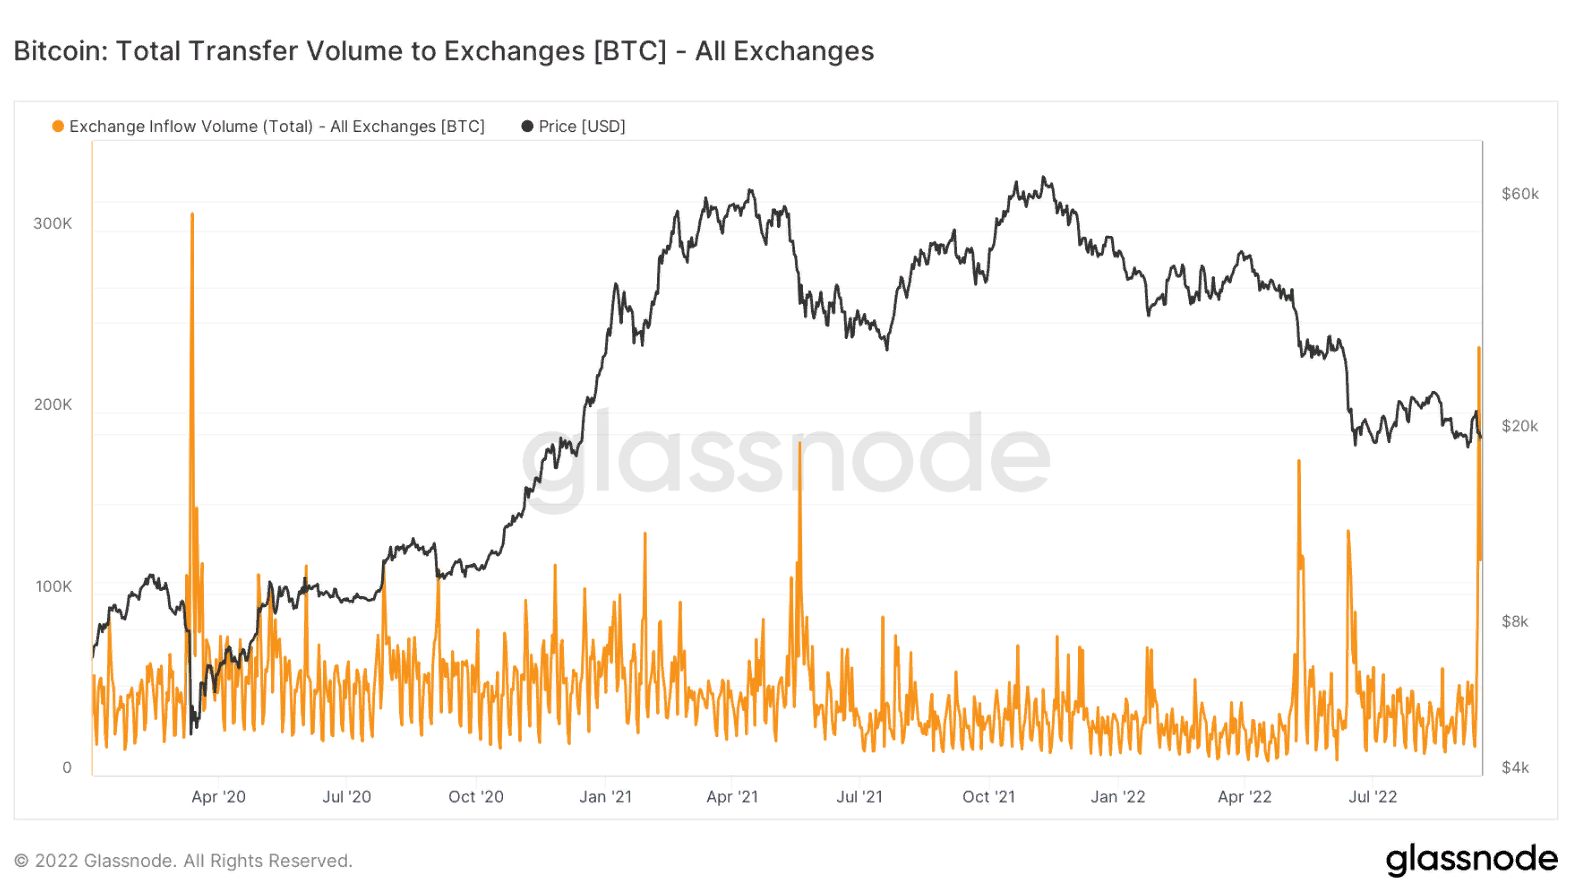Screen dimensions: 1579x891
Task: Click the orange Exchange Inflow Volume legend dot
Action: (58, 126)
